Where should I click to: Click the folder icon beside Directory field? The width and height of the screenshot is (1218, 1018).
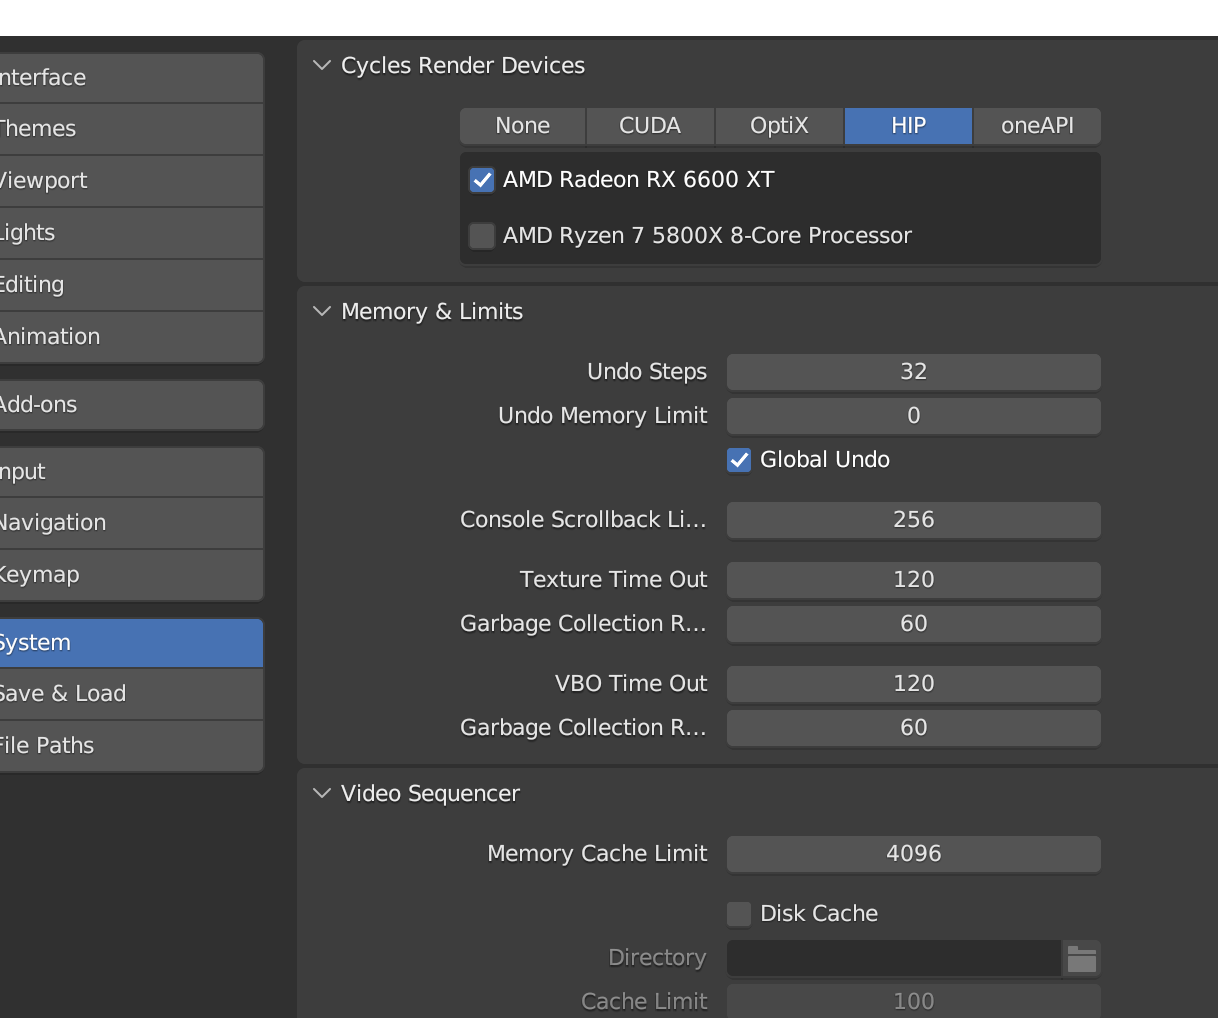pos(1081,959)
